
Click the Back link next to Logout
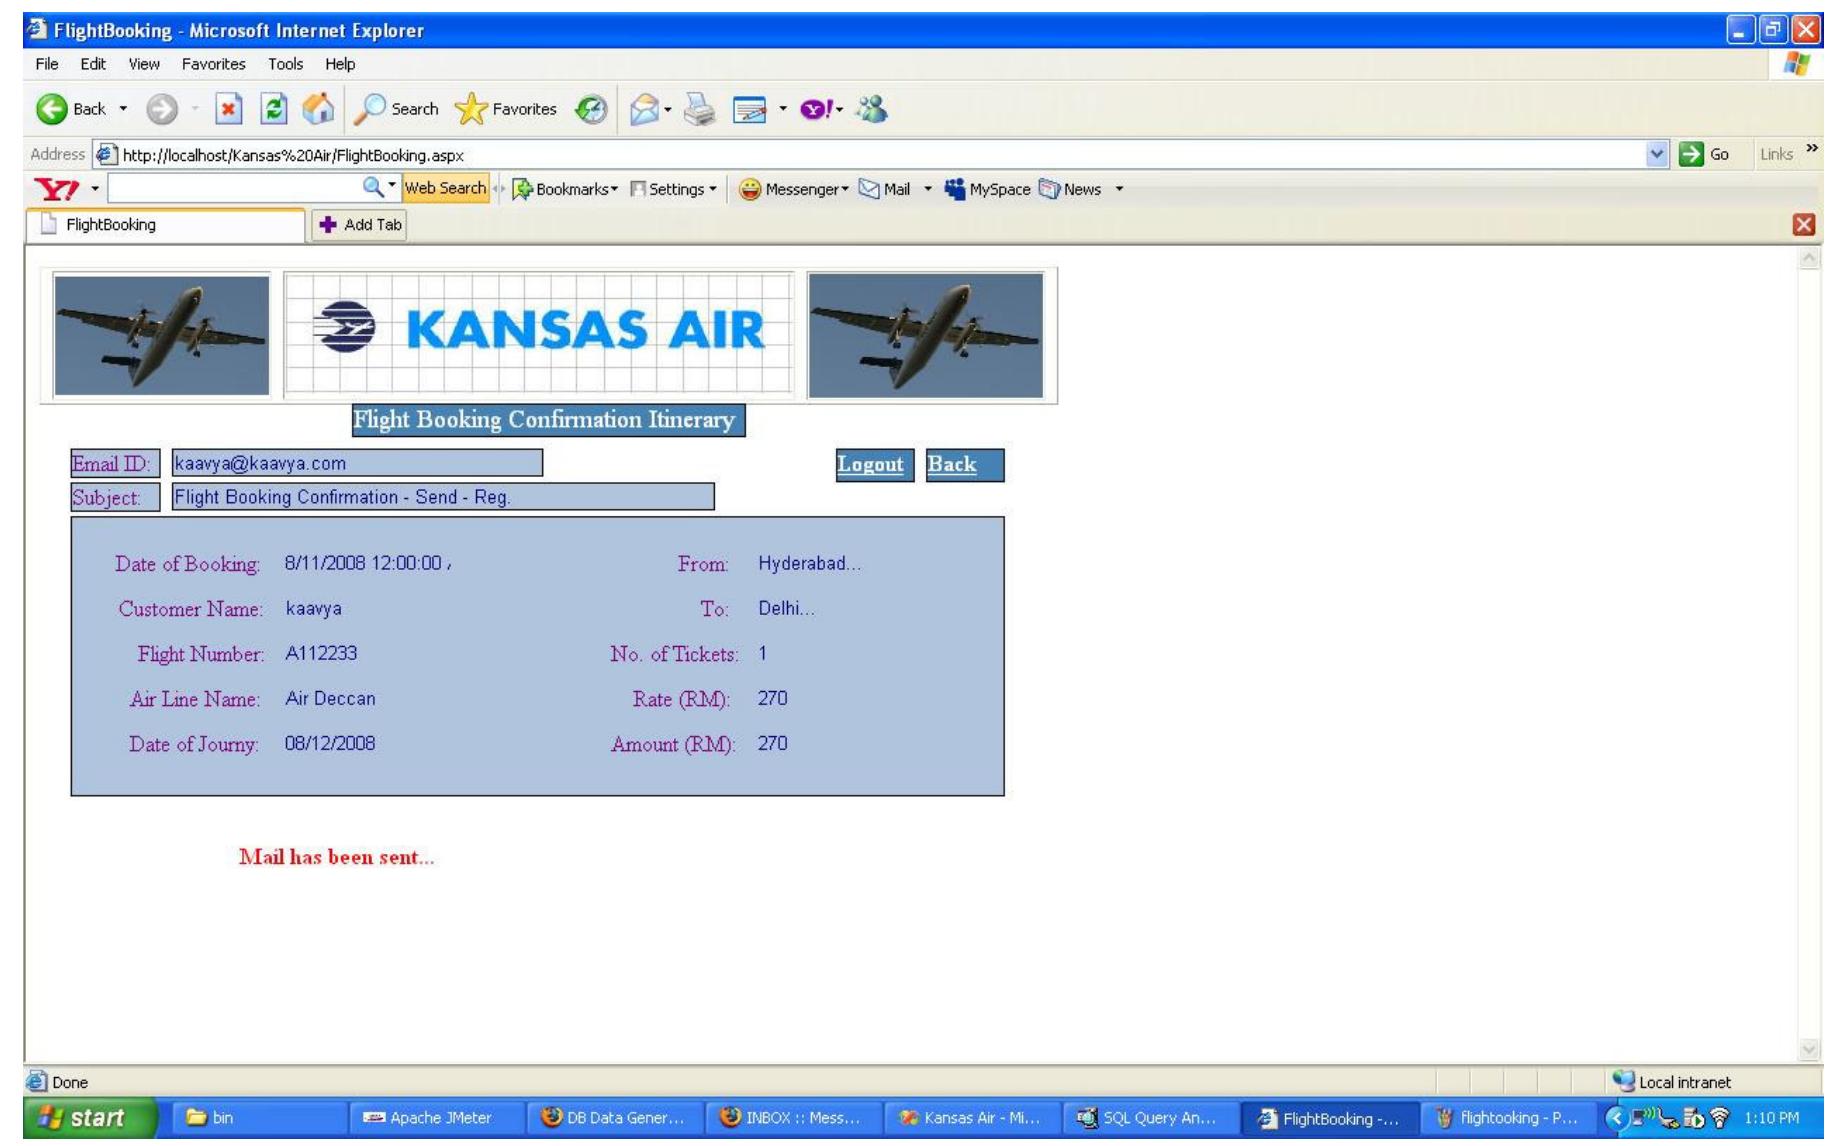pos(950,463)
